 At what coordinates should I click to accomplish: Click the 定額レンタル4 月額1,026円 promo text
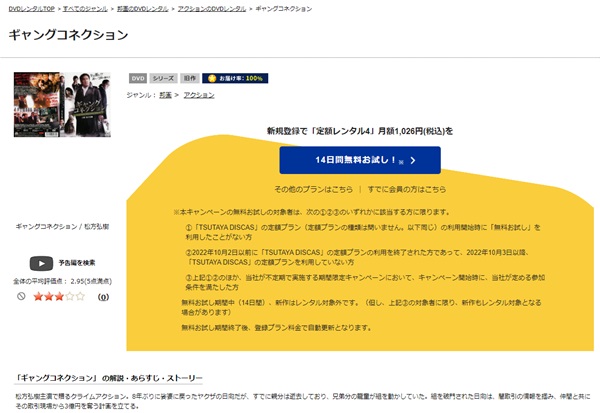tap(360, 131)
